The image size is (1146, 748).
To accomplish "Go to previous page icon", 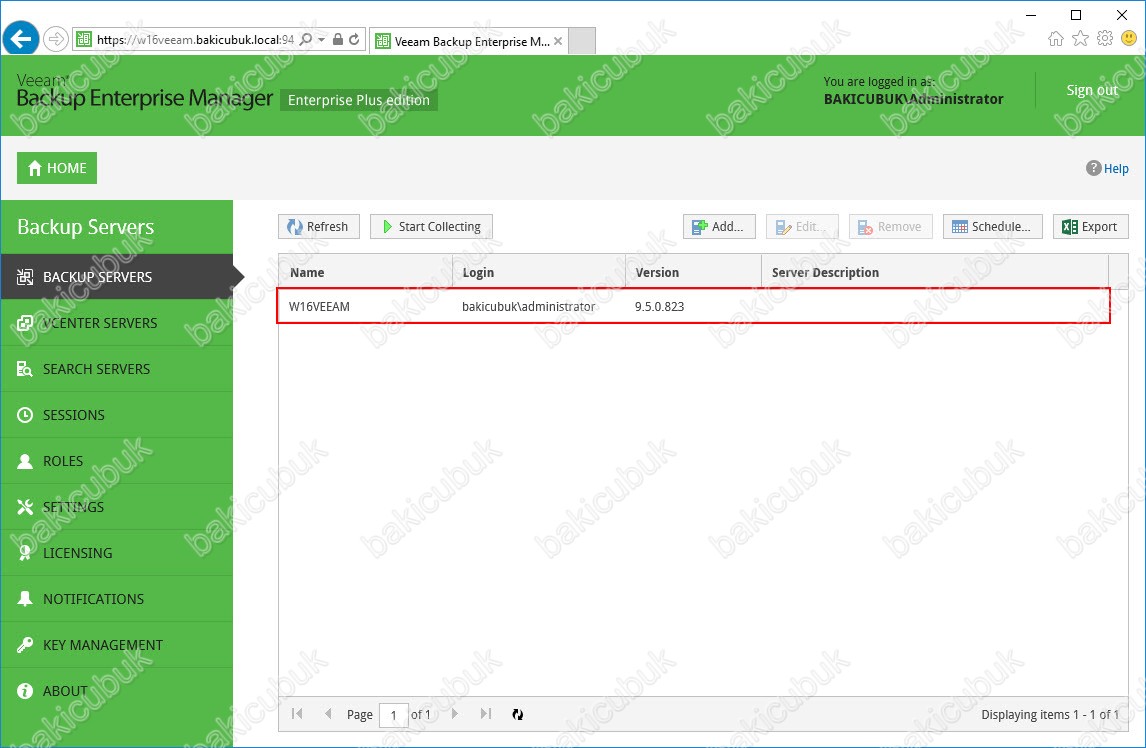I will point(328,714).
